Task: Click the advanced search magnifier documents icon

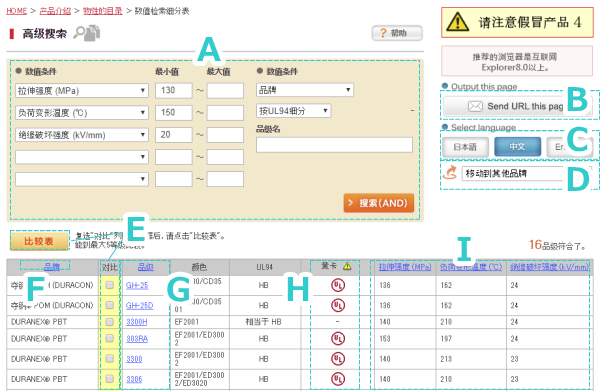Action: [x=87, y=33]
